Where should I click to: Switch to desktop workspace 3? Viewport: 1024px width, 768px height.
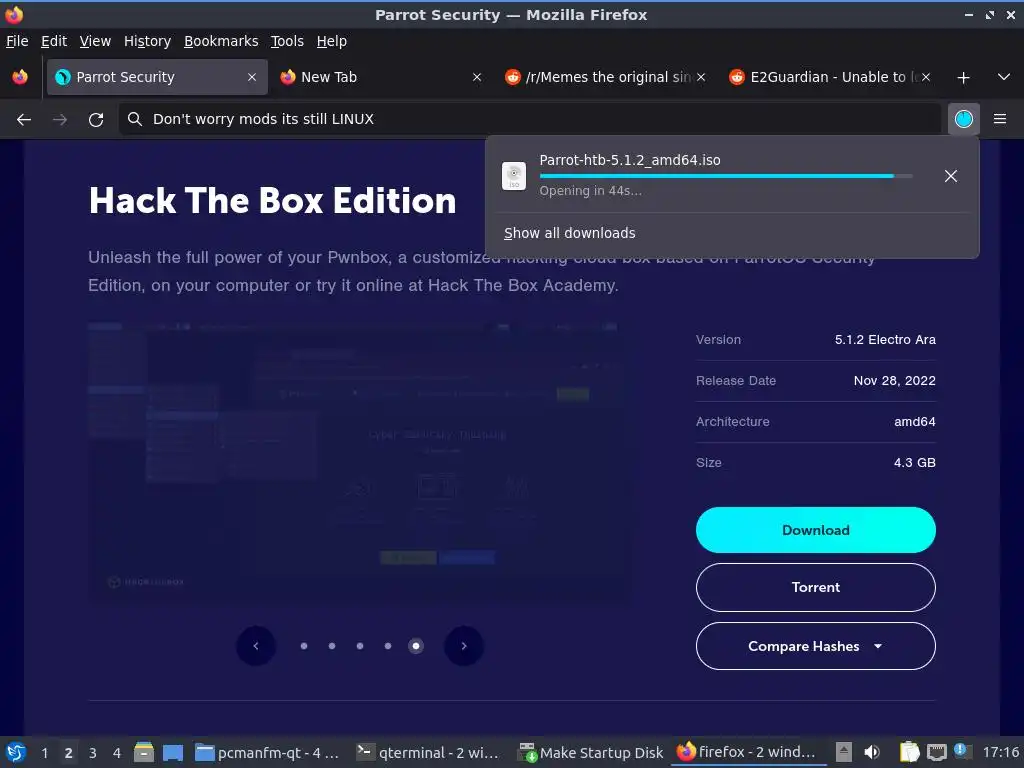[93, 753]
